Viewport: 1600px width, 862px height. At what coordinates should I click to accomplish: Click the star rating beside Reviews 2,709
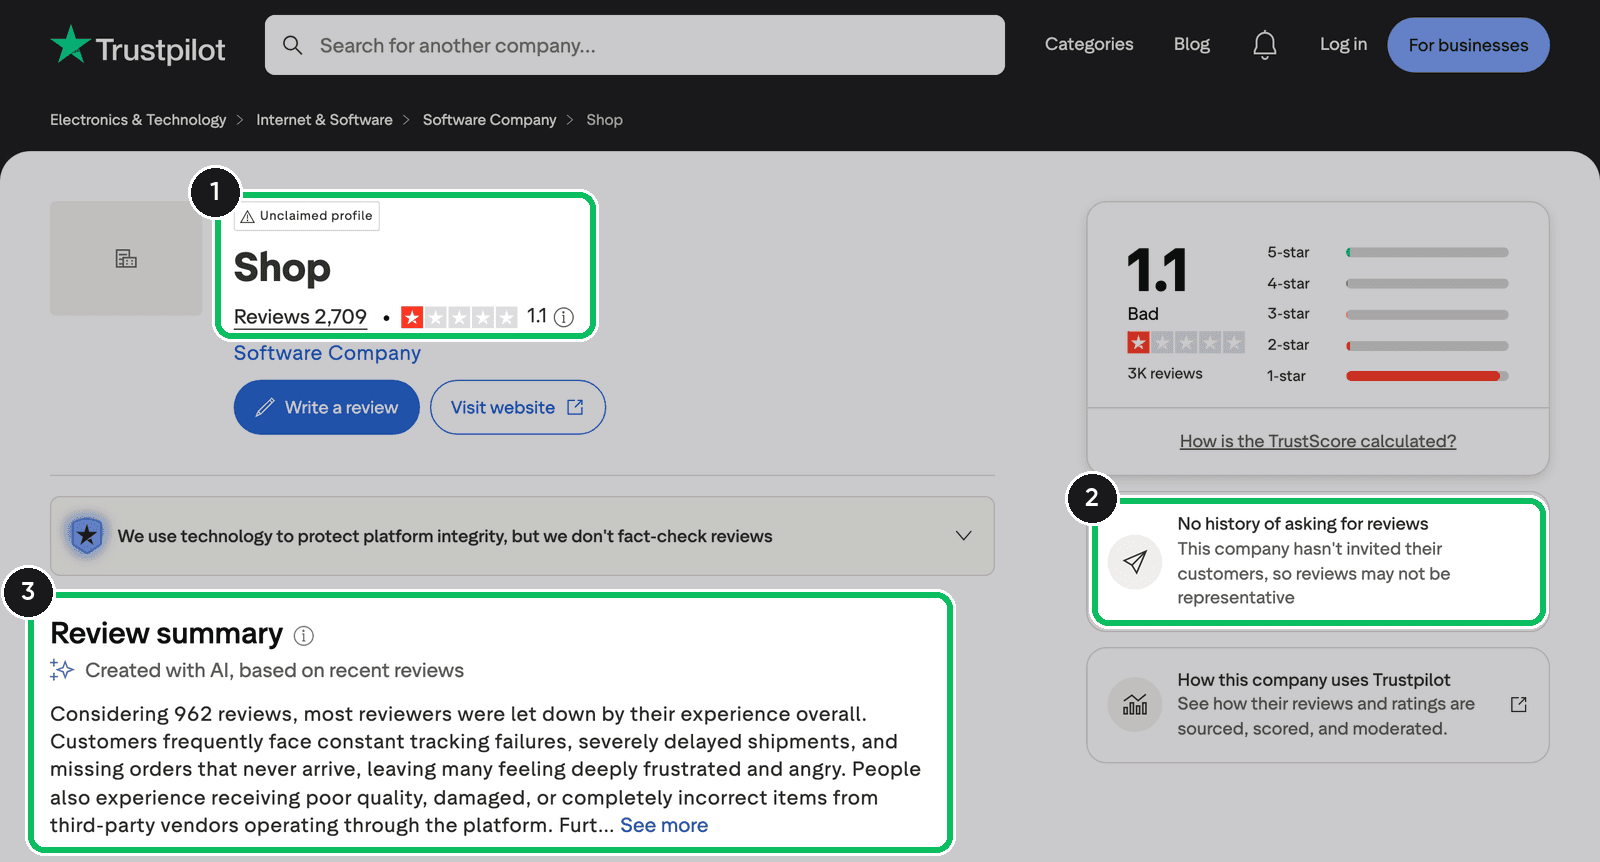(x=459, y=317)
